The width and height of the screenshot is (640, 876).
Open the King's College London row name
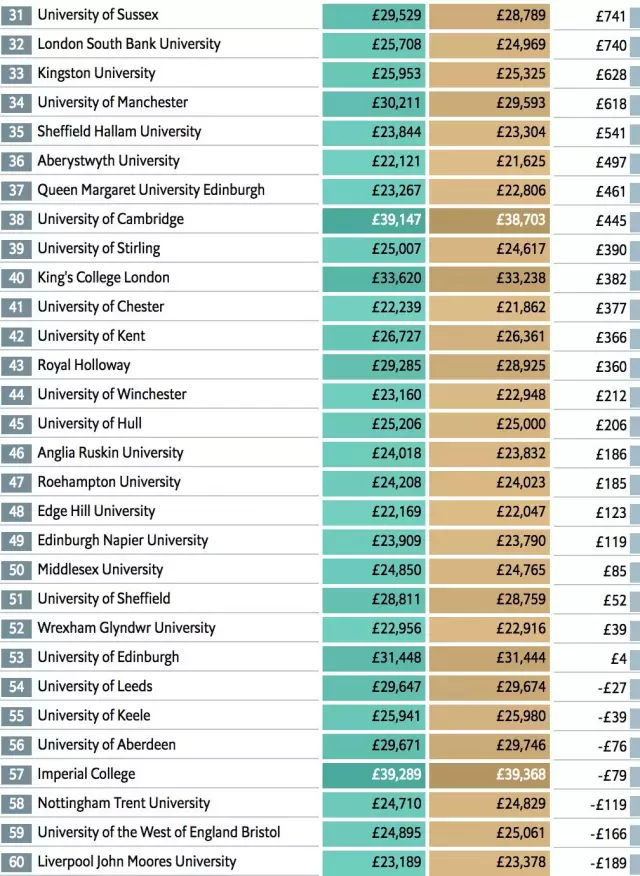tap(103, 278)
